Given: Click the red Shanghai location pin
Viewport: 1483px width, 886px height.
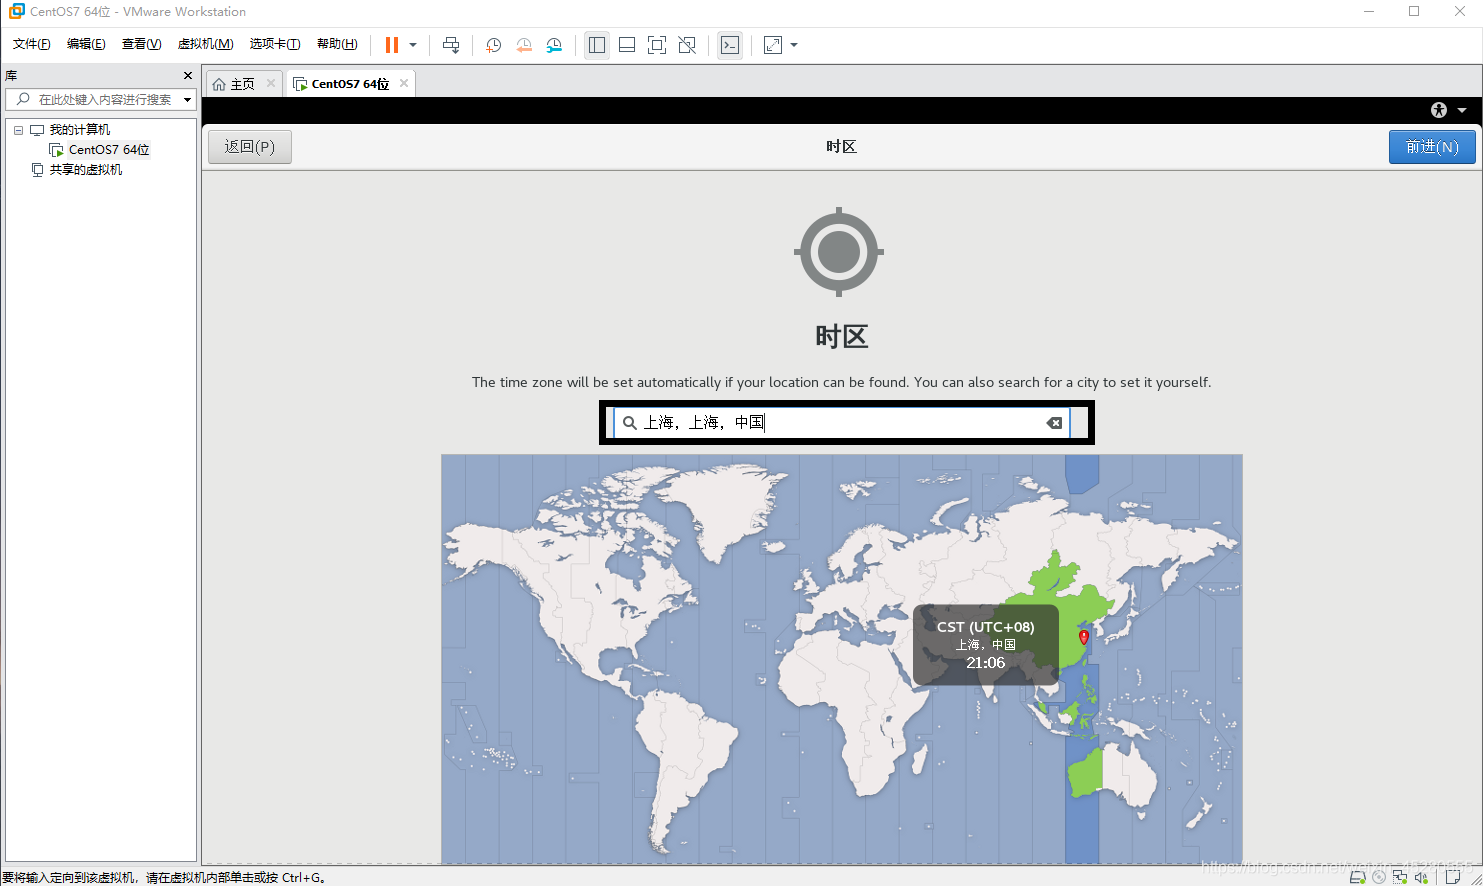Looking at the screenshot, I should 1083,637.
